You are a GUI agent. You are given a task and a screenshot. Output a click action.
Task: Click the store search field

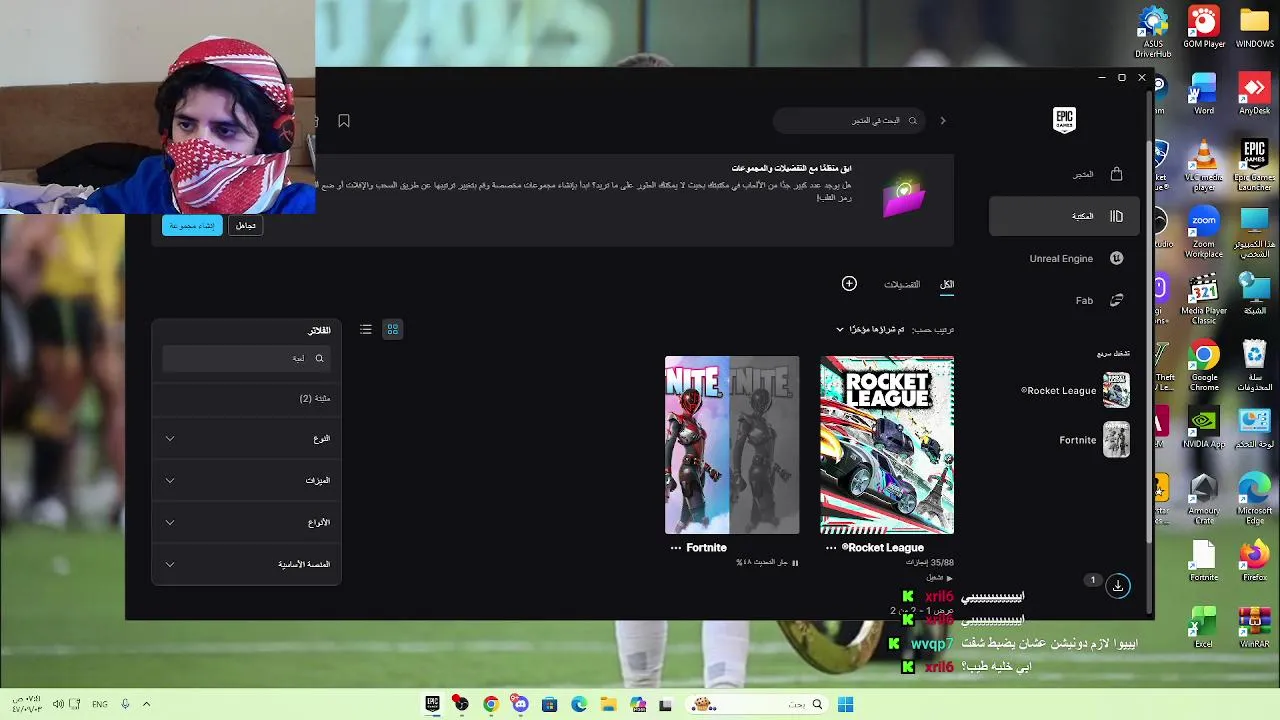(849, 121)
